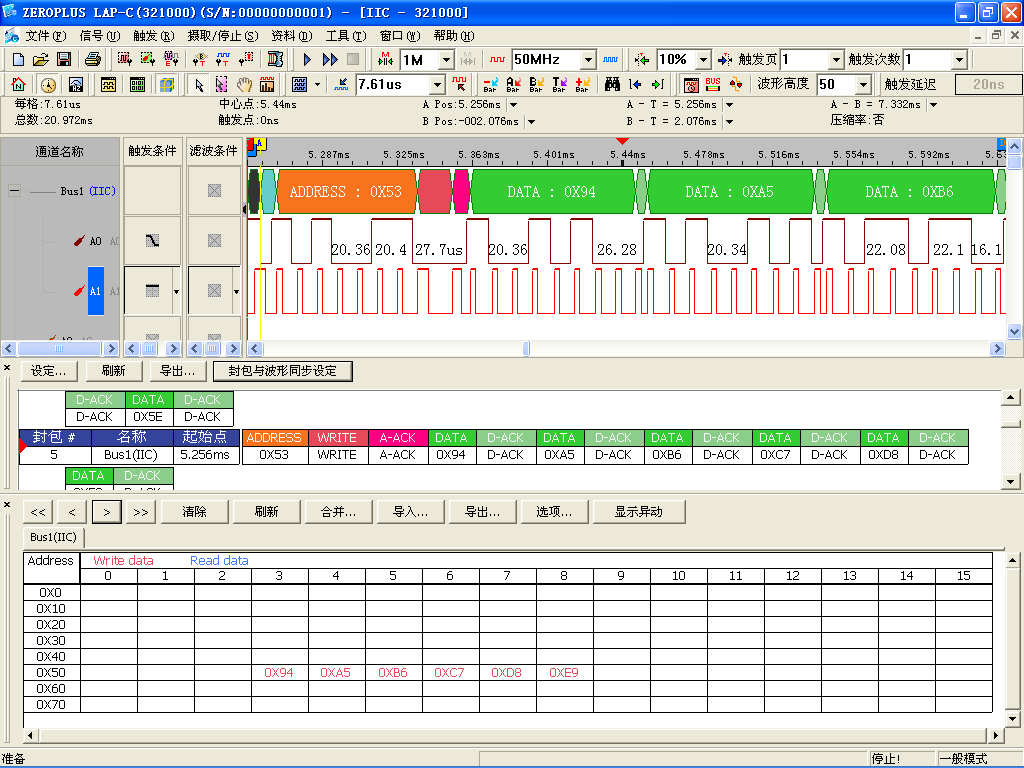
Task: Open the 工具(T) menu
Action: click(x=345, y=35)
